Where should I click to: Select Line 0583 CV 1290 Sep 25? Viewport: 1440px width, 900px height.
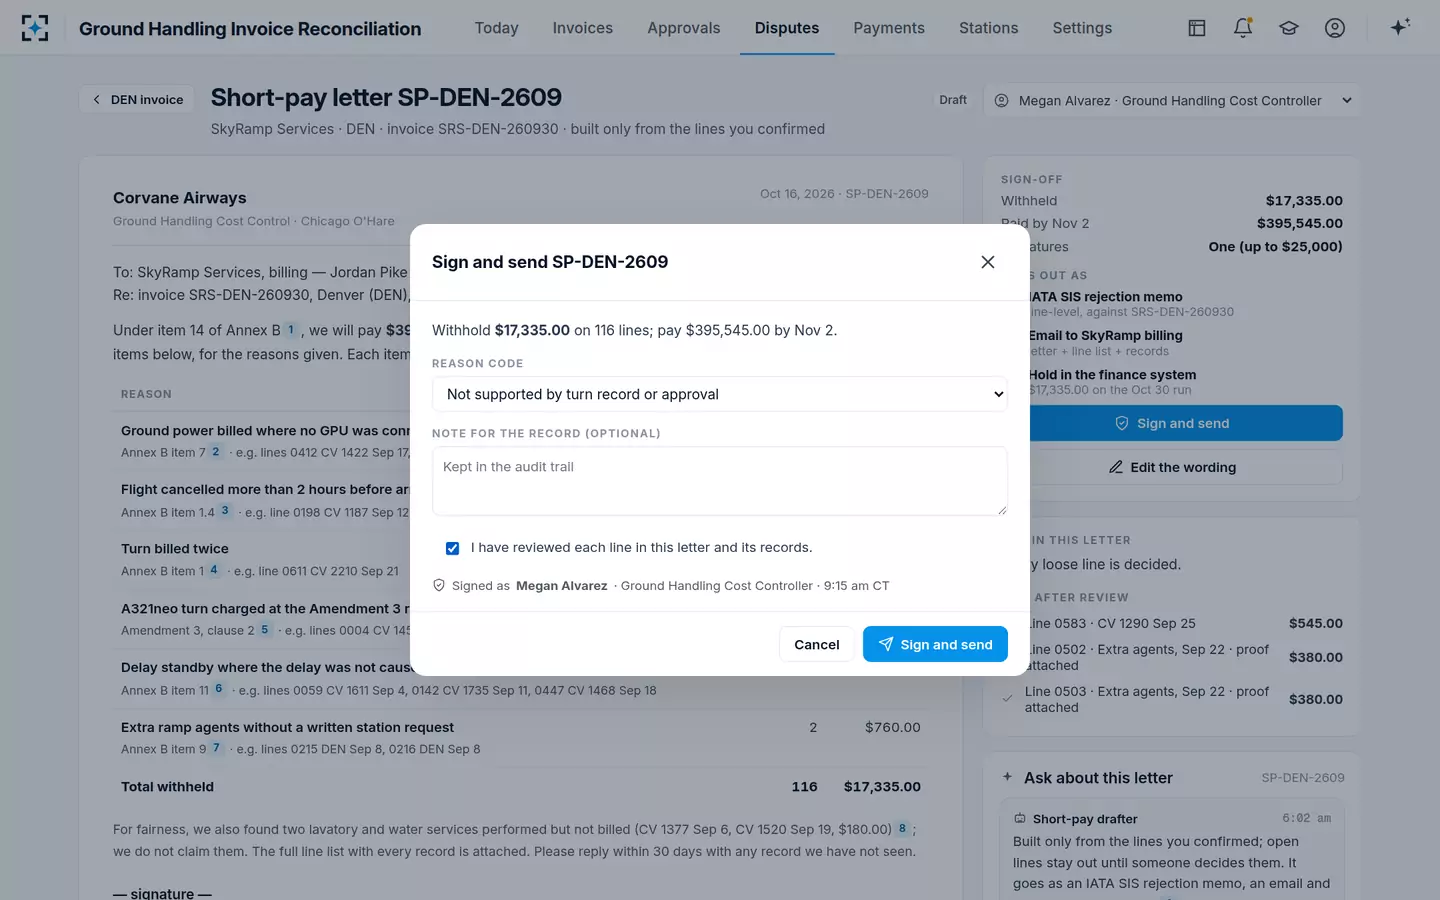[x=1172, y=623]
